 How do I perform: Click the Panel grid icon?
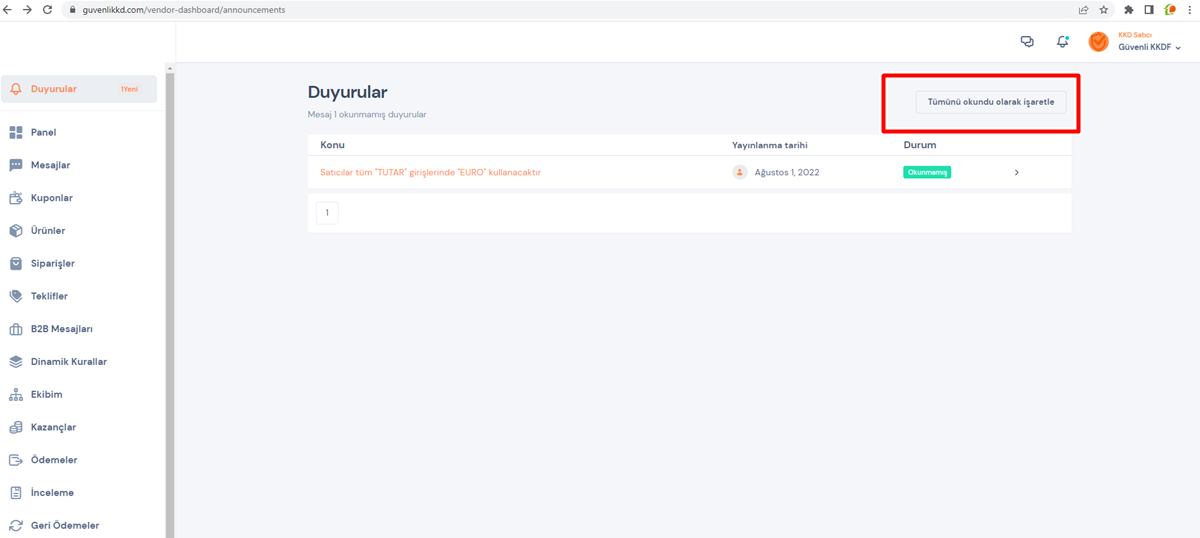(x=15, y=132)
